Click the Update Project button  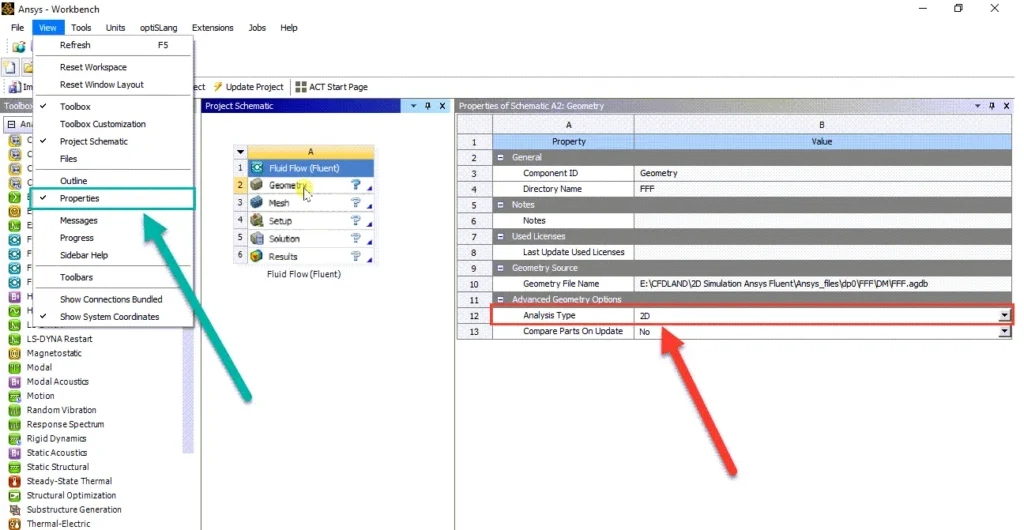248,87
